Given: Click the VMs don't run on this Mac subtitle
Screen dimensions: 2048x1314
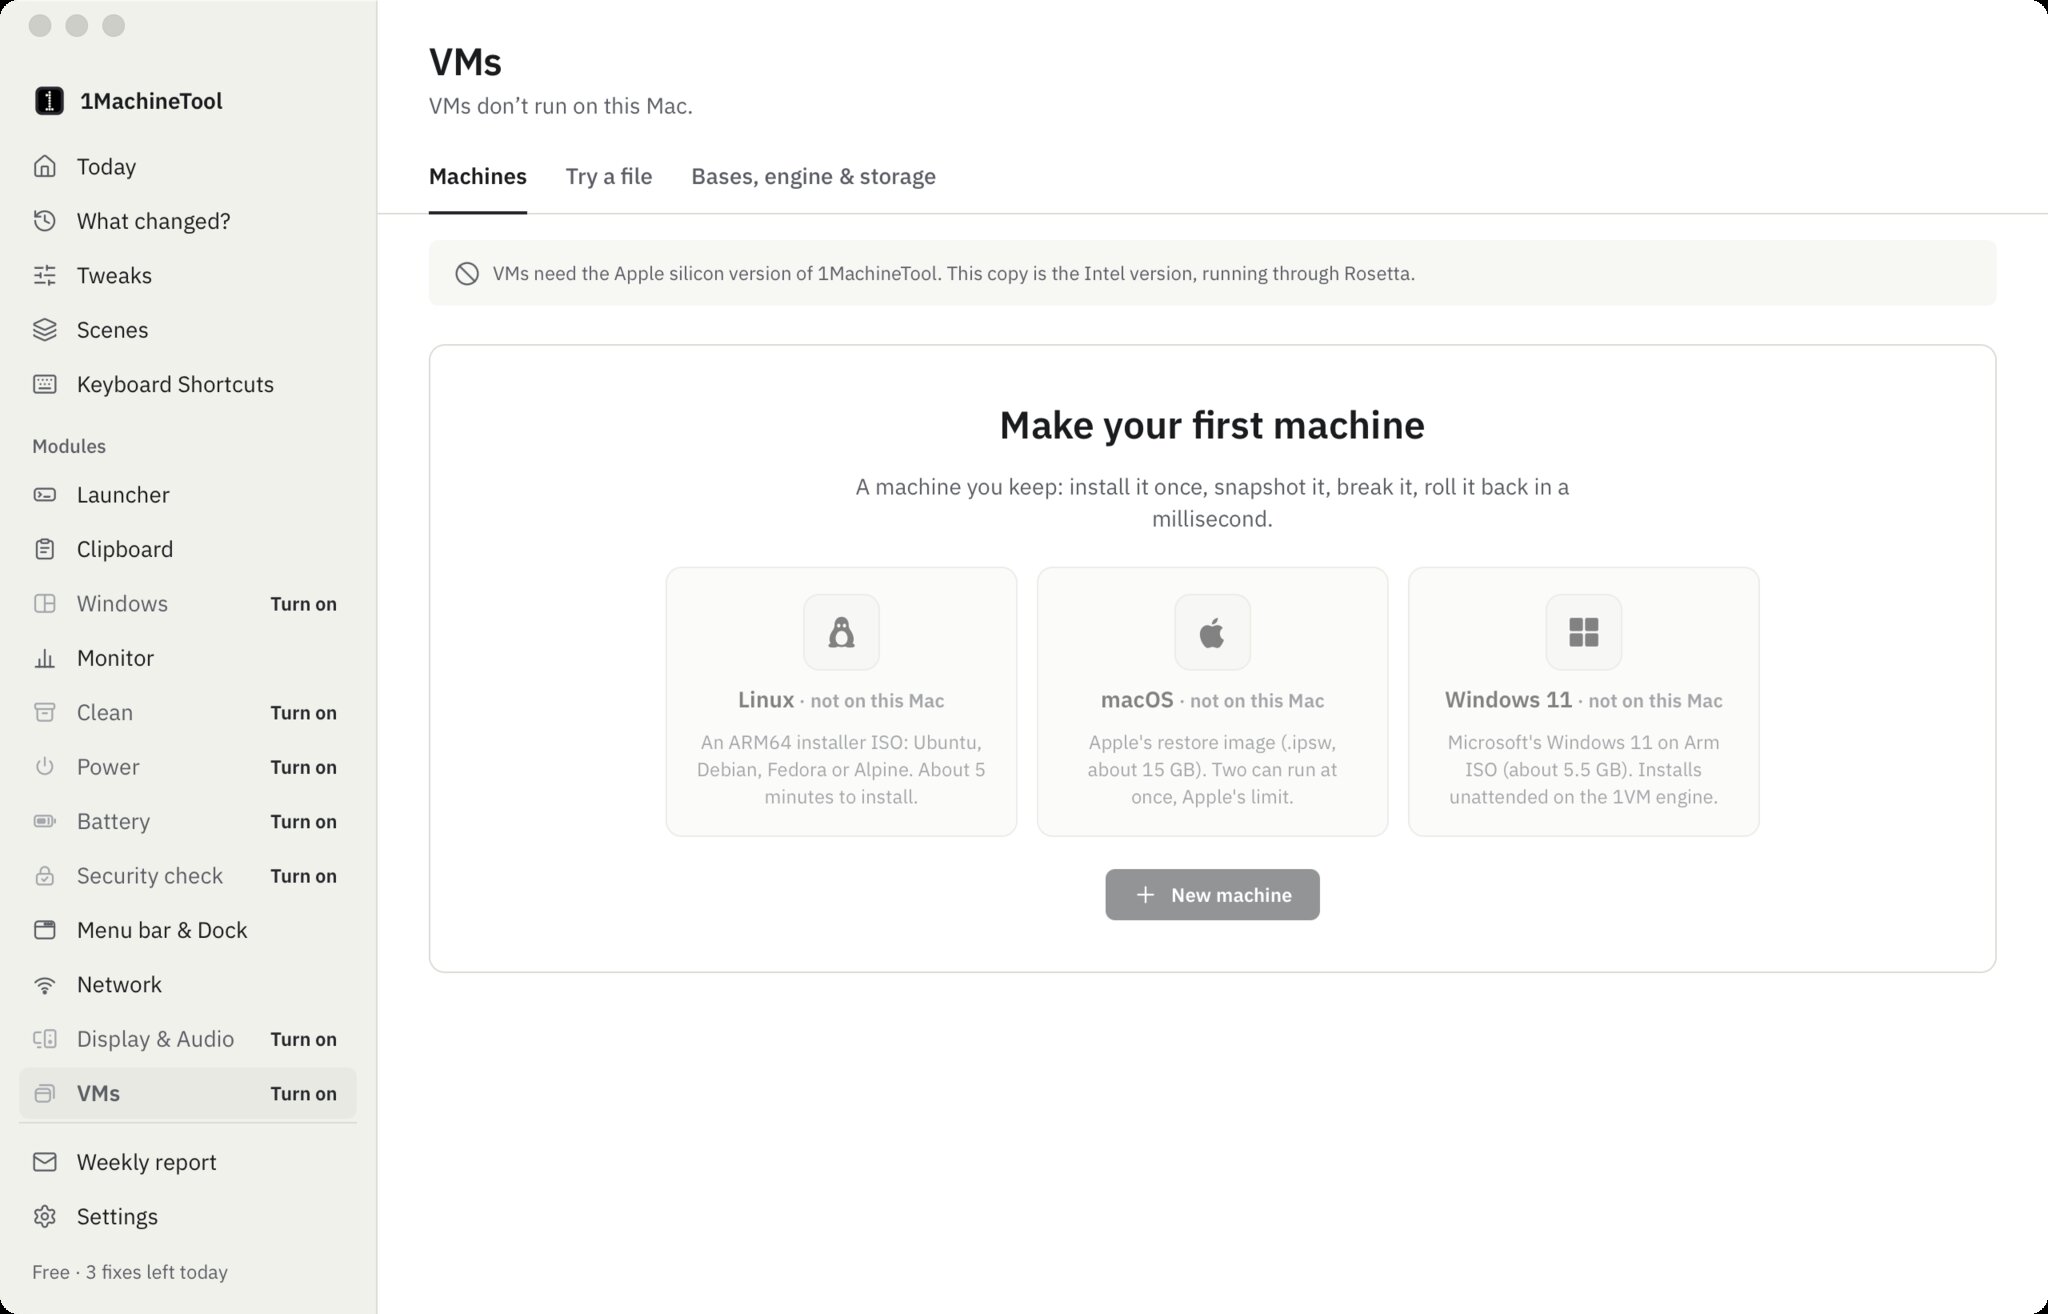Looking at the screenshot, I should point(560,106).
